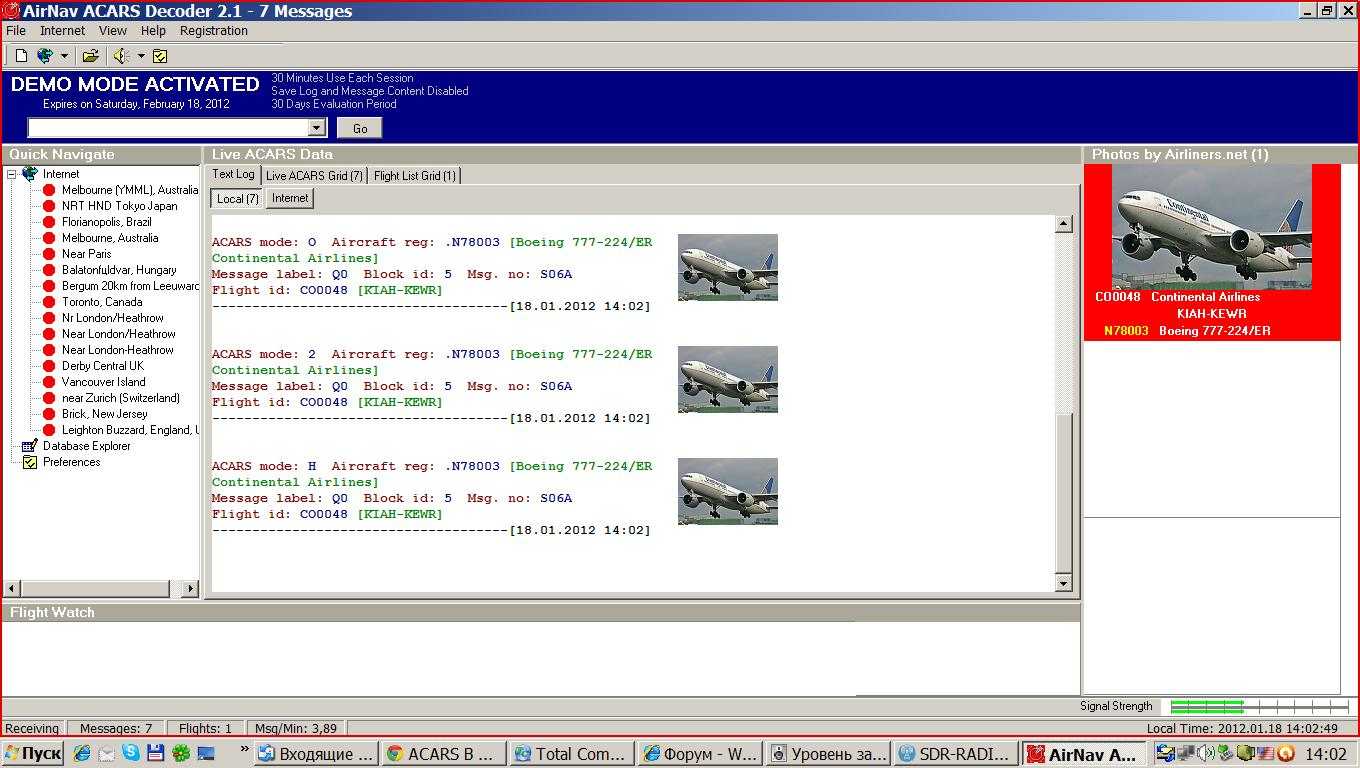1360x768 pixels.
Task: Expand the quick launch overflow chevron
Action: pos(244,749)
